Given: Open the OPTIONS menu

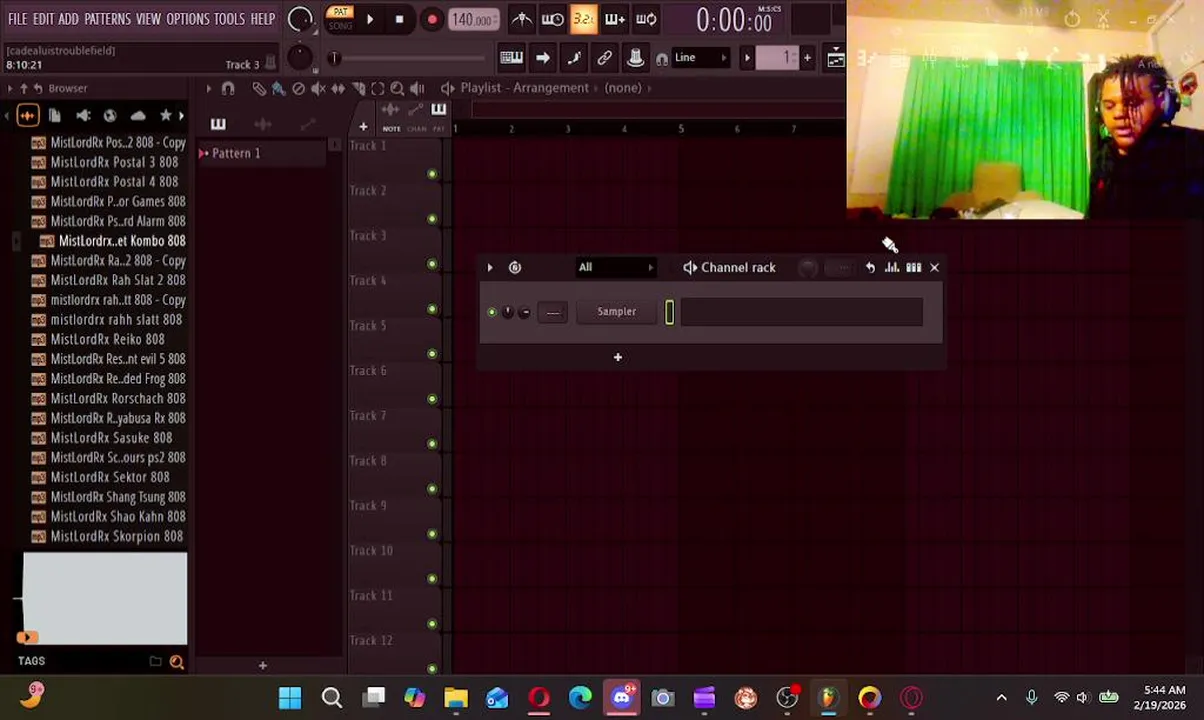Looking at the screenshot, I should tap(187, 19).
